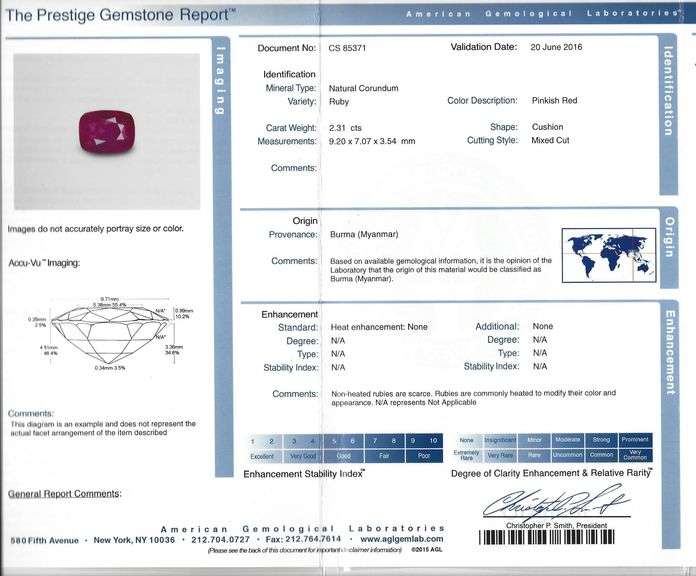
Task: Click the 'Pinkish Red' color description
Action: pos(554,100)
